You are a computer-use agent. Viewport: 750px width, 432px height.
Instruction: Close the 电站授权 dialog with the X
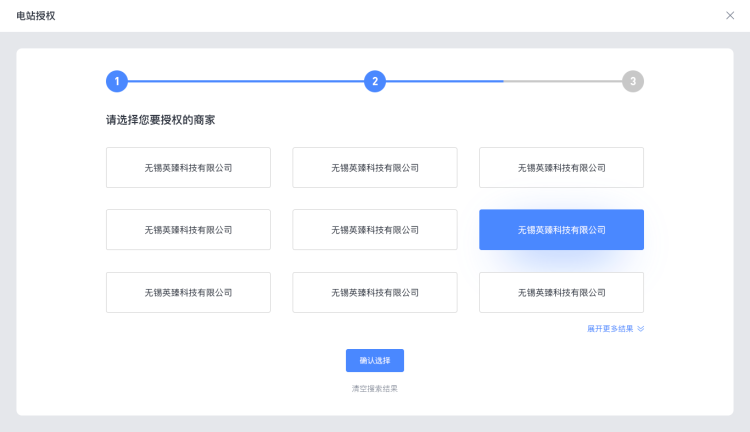pyautogui.click(x=729, y=15)
